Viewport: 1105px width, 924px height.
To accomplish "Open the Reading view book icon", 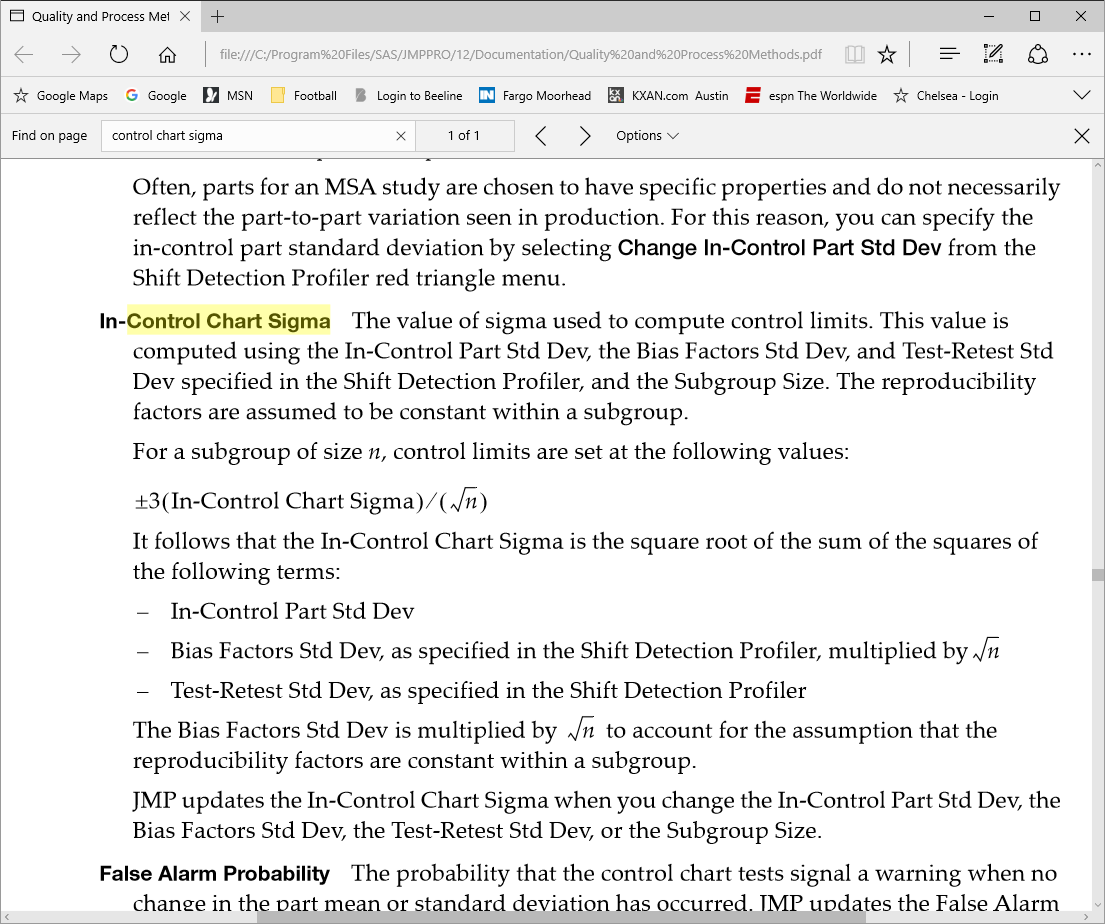I will point(854,55).
